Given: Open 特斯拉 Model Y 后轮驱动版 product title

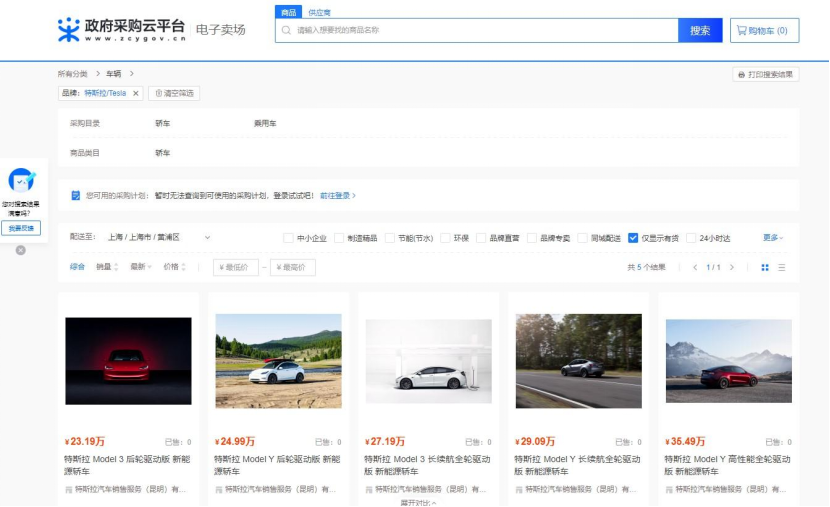Looking at the screenshot, I should tap(277, 465).
